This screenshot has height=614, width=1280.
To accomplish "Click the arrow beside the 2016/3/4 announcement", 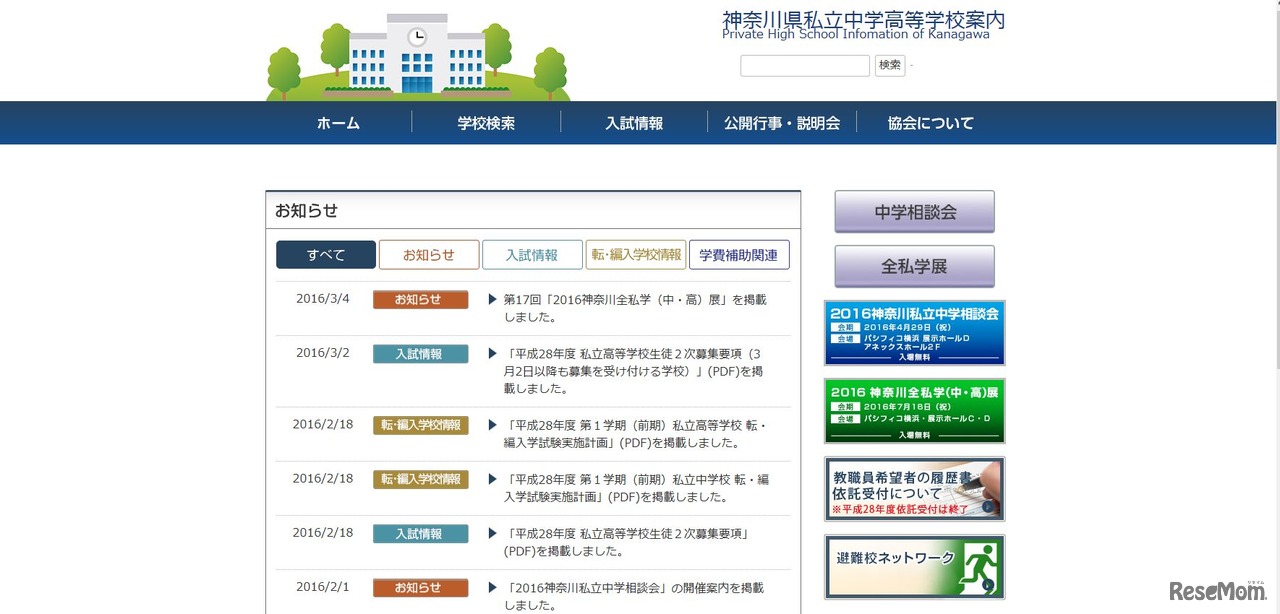I will click(x=492, y=298).
